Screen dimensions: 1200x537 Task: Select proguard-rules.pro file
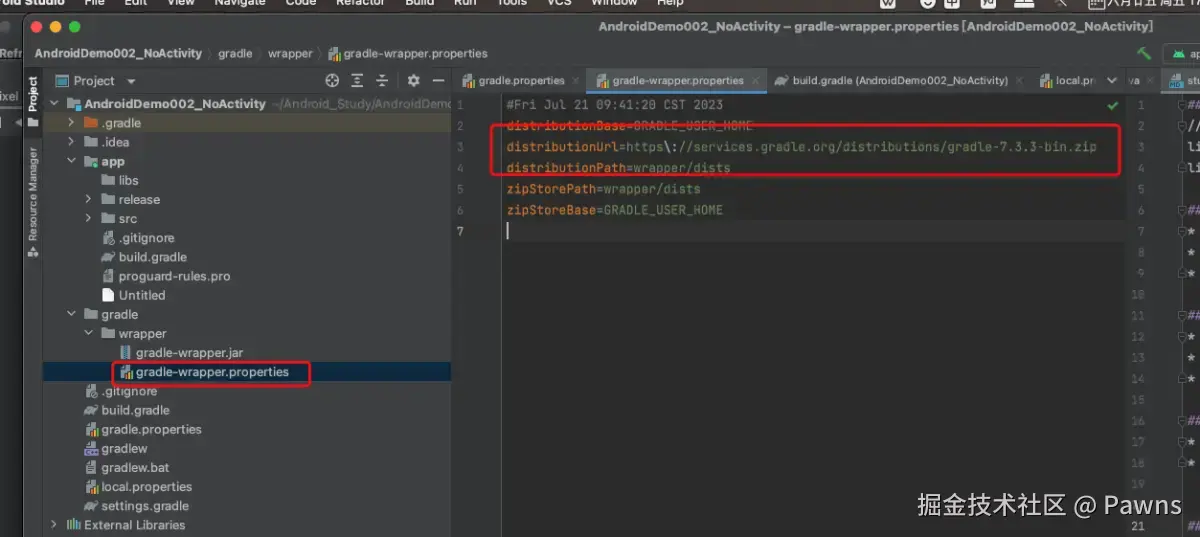[166, 276]
